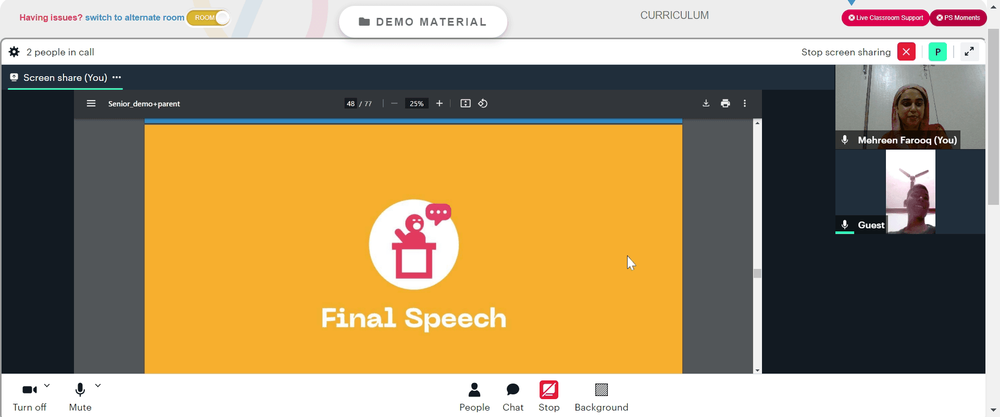Viewport: 1000px width, 417px height.
Task: Click fit to page icon in PDF toolbar
Action: [466, 103]
